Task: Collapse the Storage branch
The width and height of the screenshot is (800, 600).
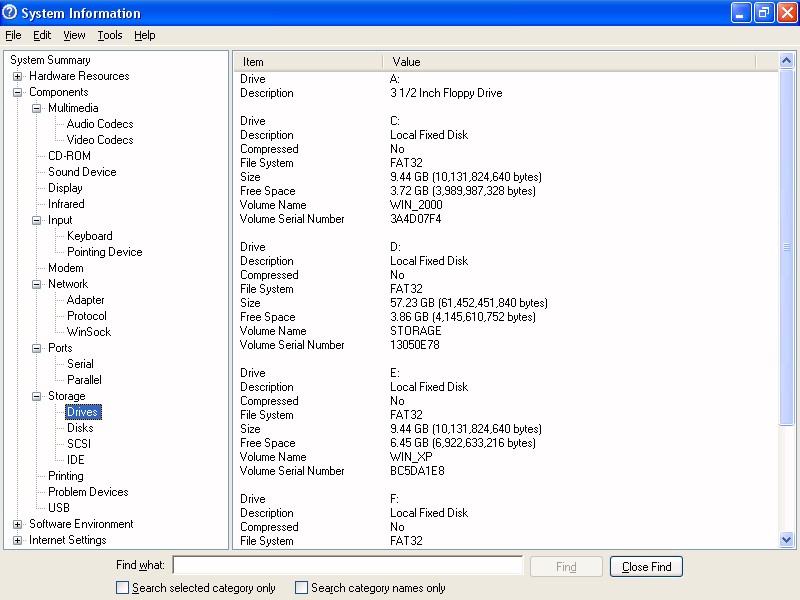Action: tap(37, 396)
